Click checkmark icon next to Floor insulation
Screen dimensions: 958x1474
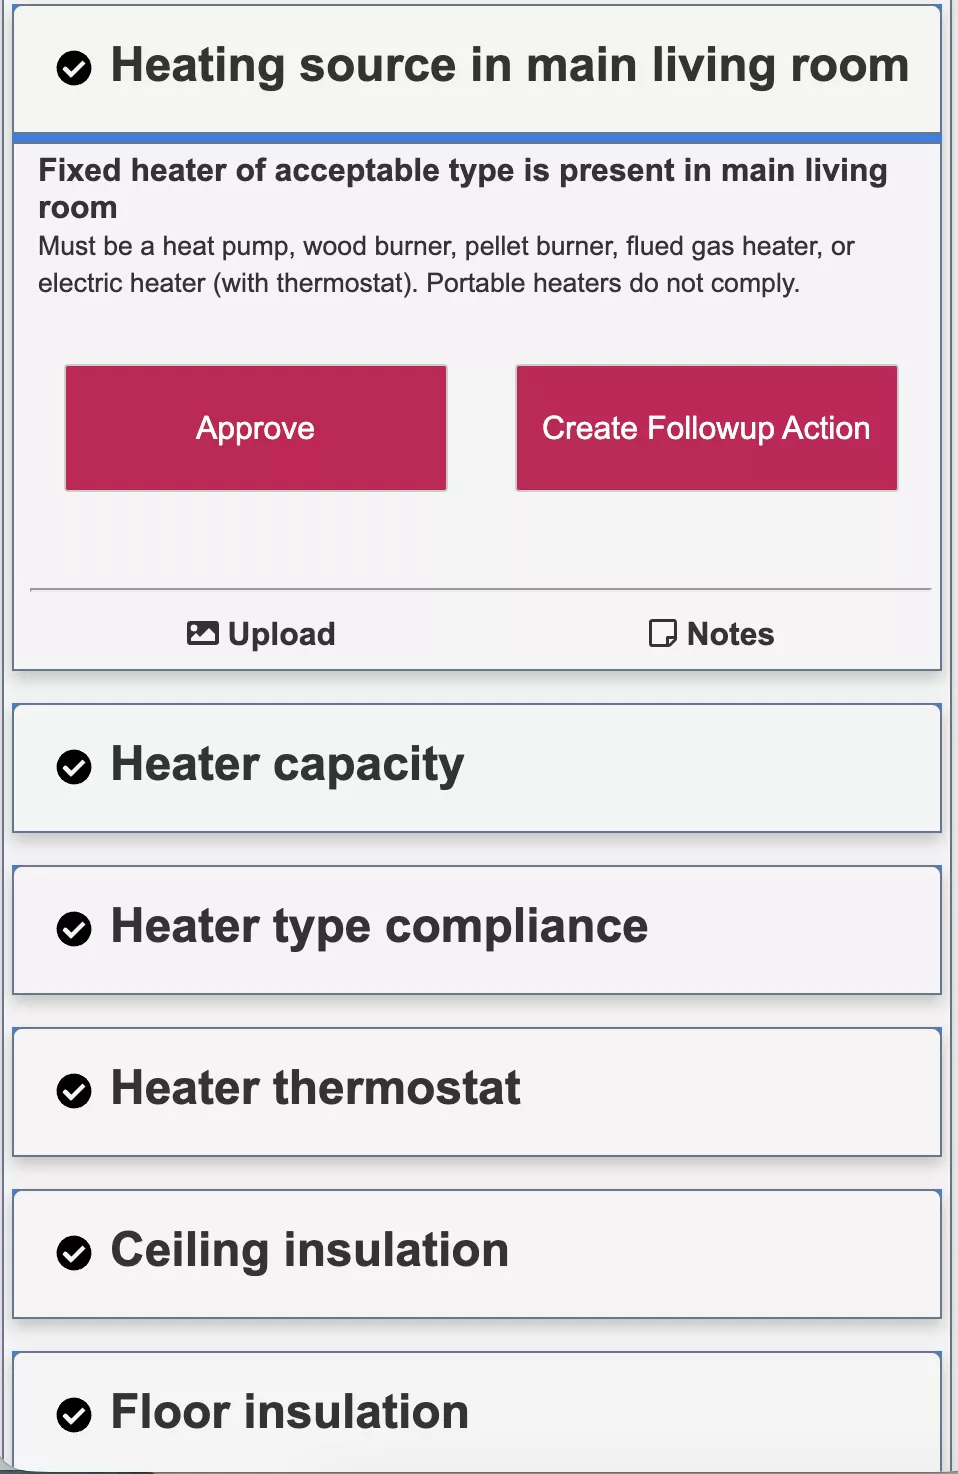[x=74, y=1415]
